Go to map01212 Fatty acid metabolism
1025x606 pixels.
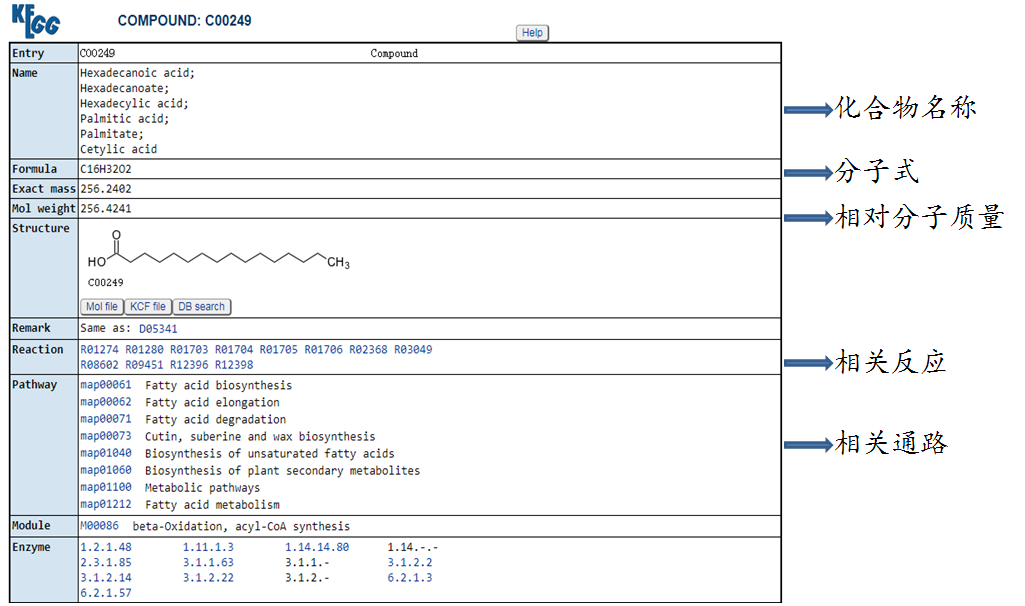(105, 505)
